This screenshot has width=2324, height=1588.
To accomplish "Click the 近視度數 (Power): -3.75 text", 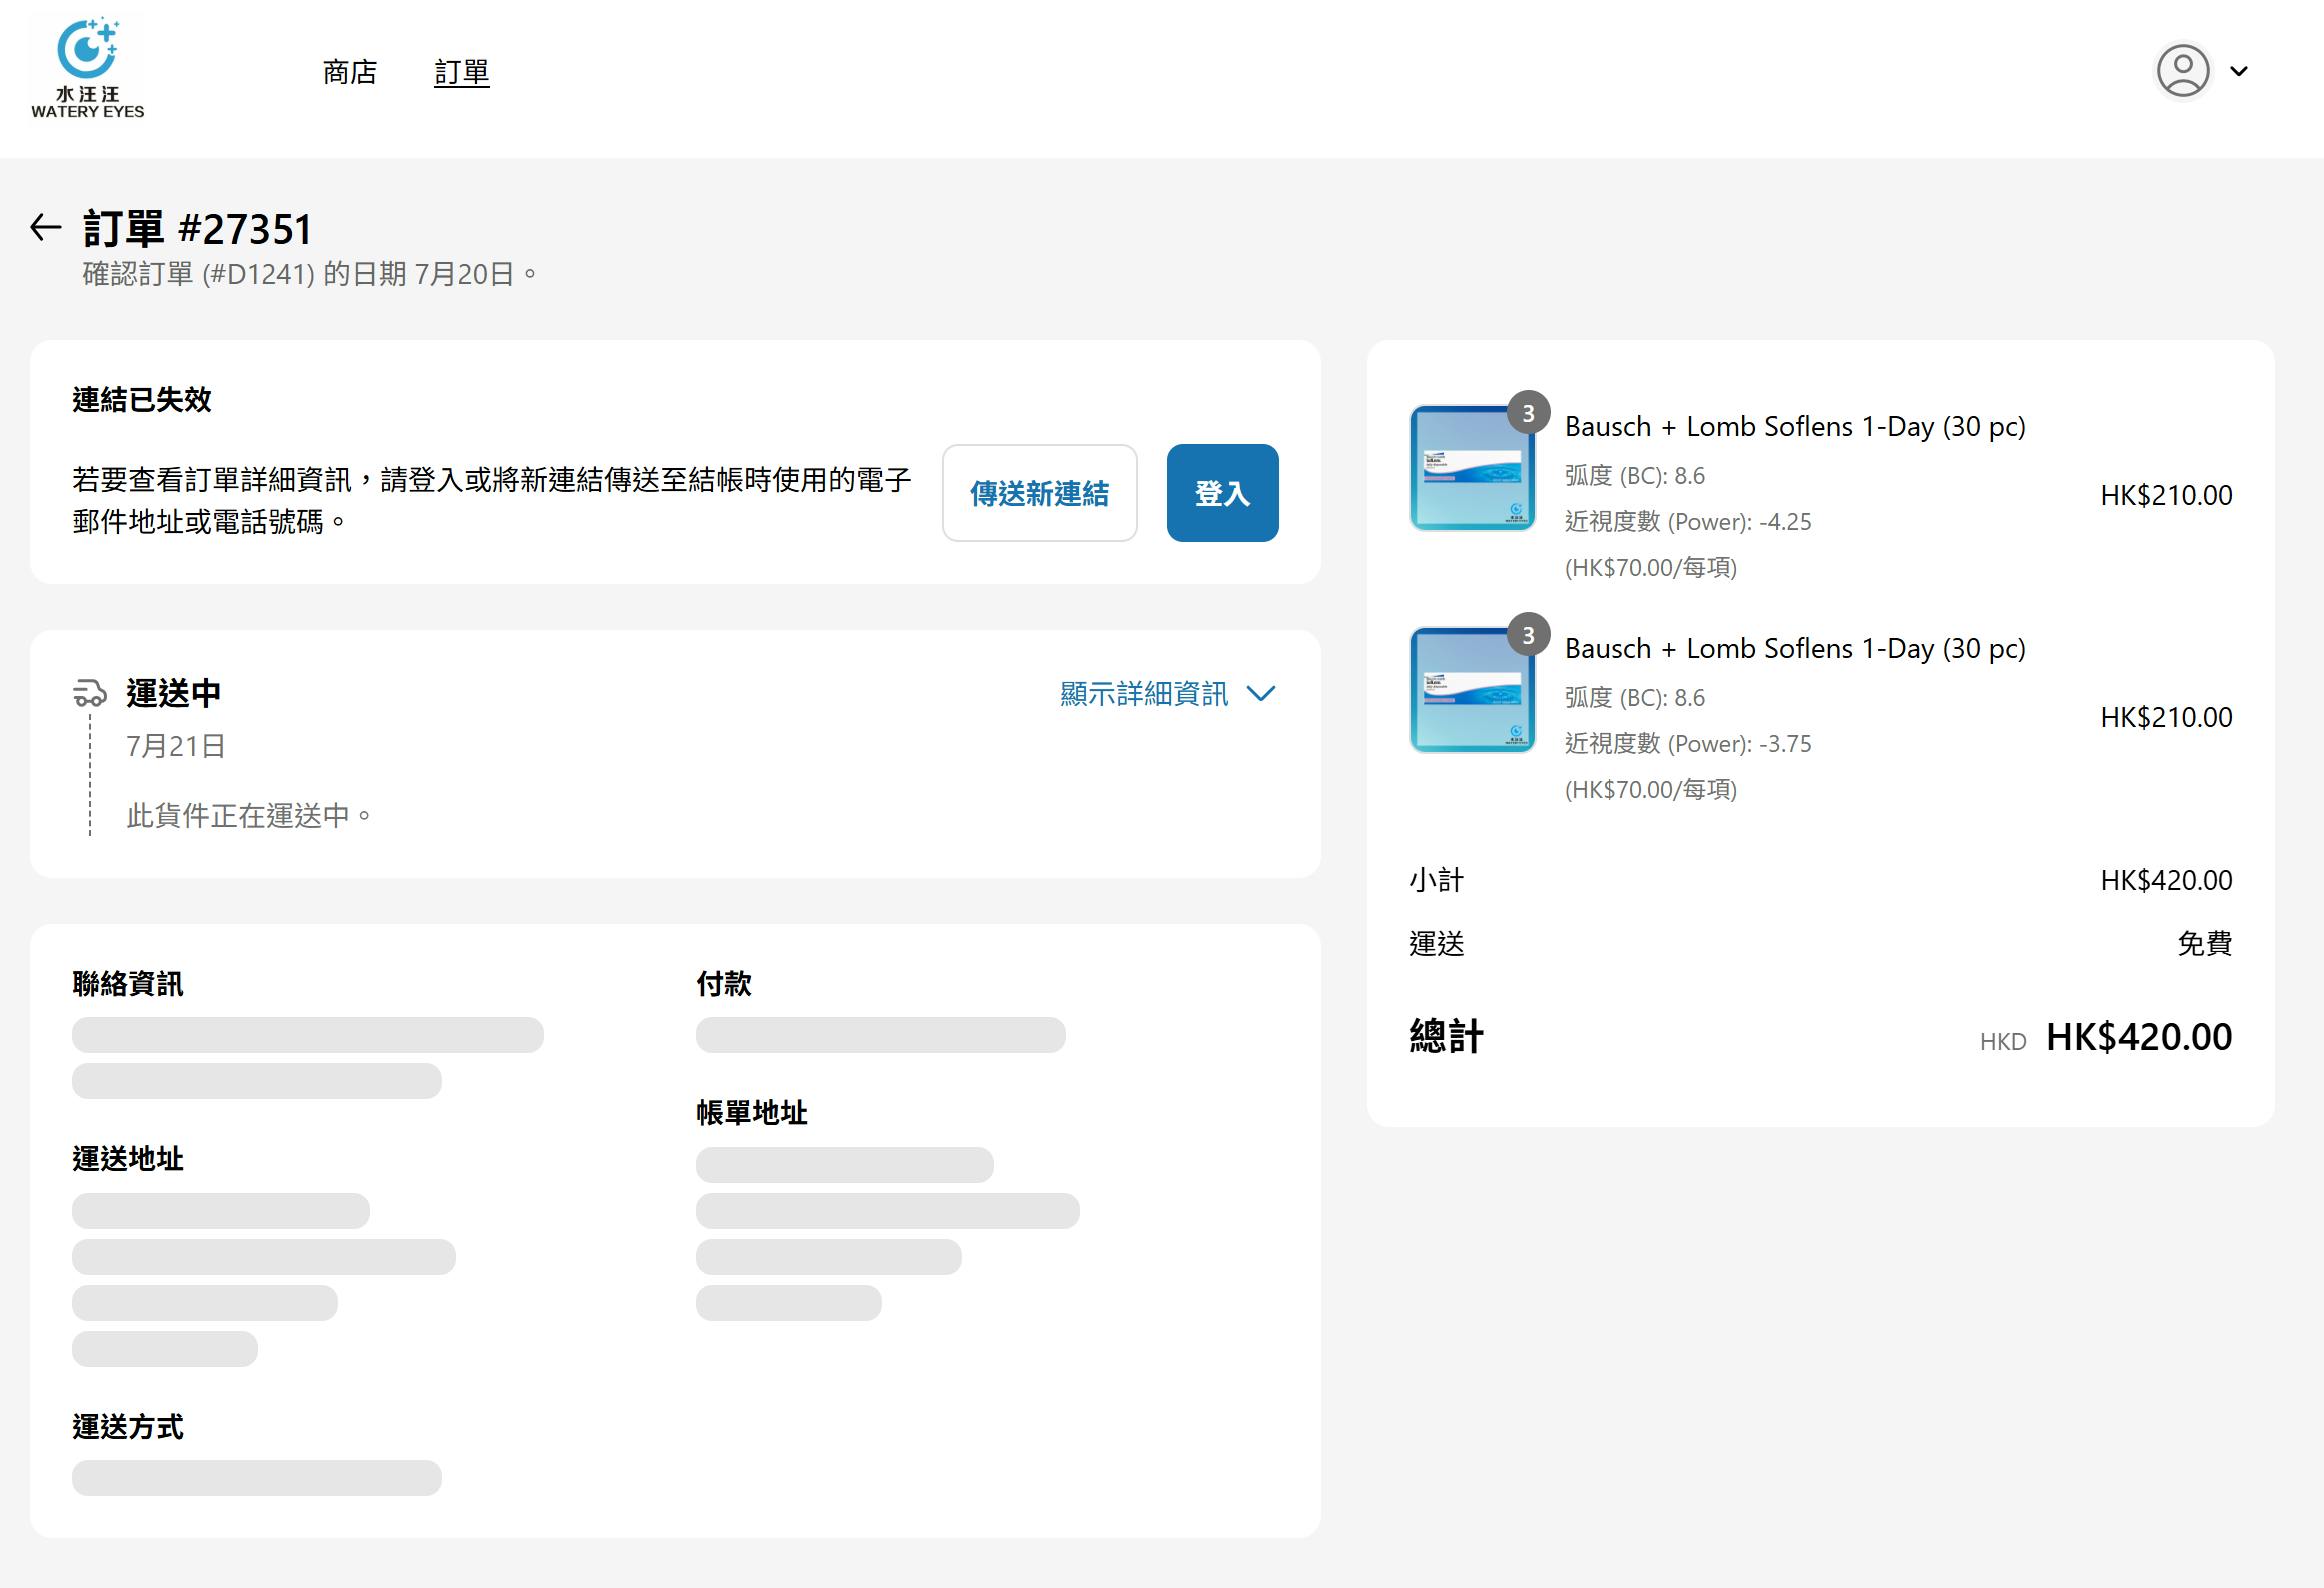I will pos(1688,744).
